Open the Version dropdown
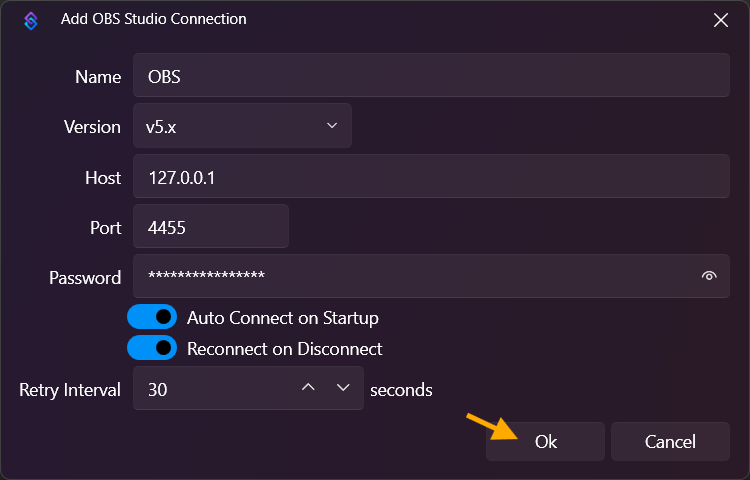This screenshot has width=750, height=480. (242, 126)
